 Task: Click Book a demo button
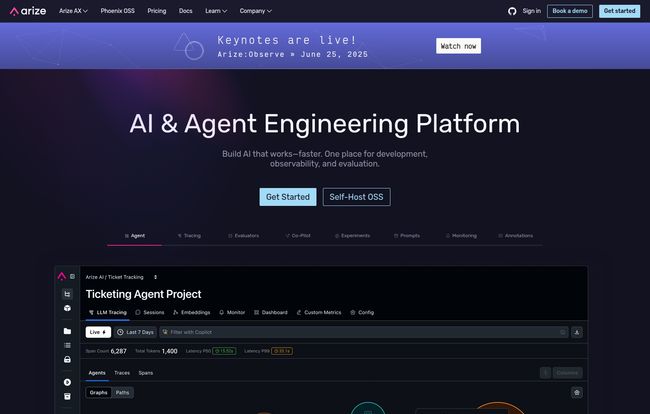point(570,11)
